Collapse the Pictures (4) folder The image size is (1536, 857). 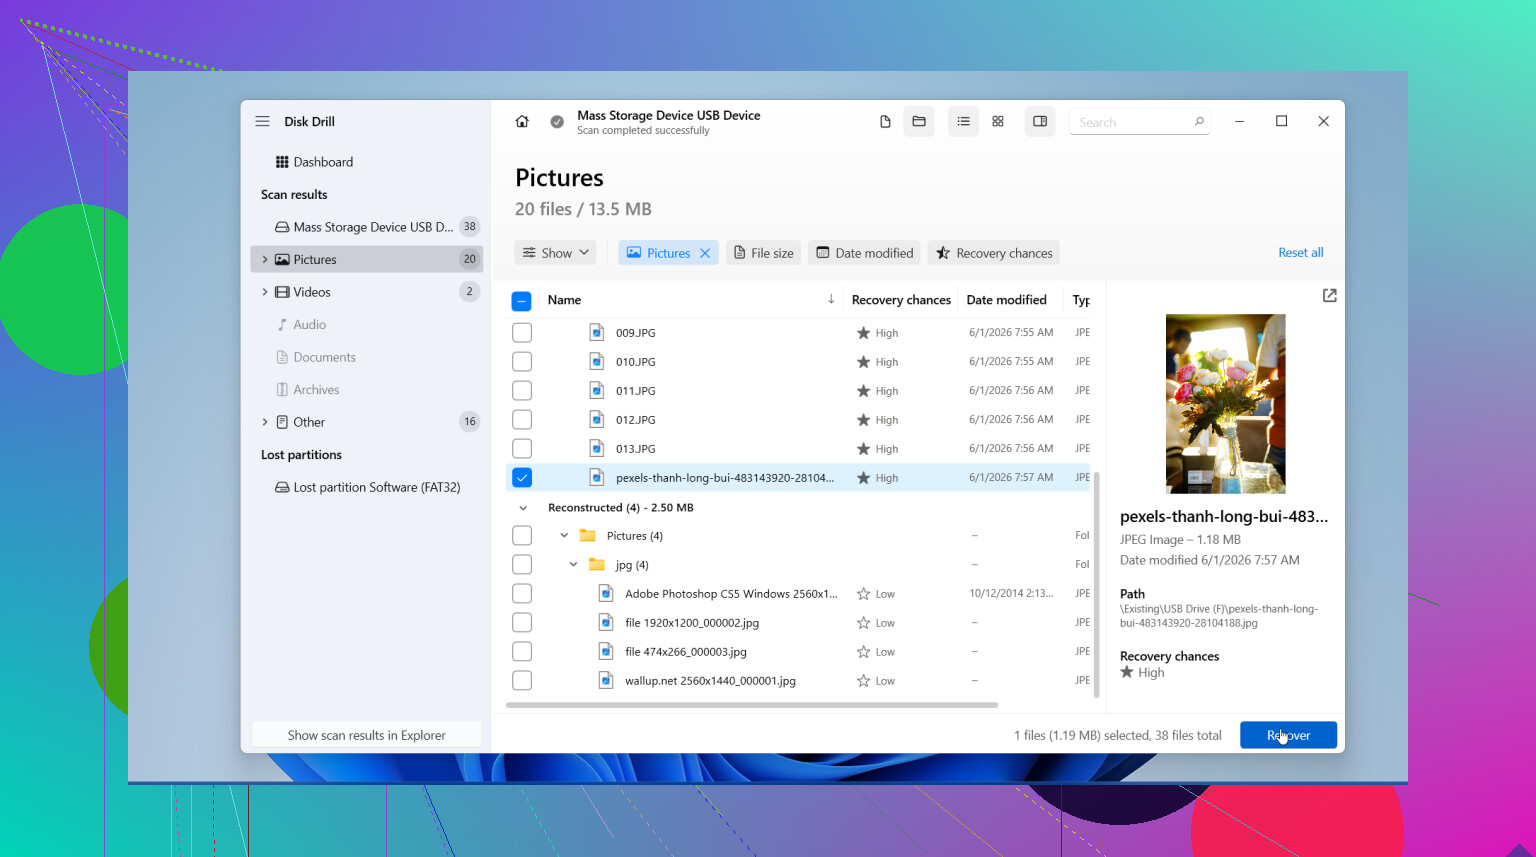[x=564, y=536]
